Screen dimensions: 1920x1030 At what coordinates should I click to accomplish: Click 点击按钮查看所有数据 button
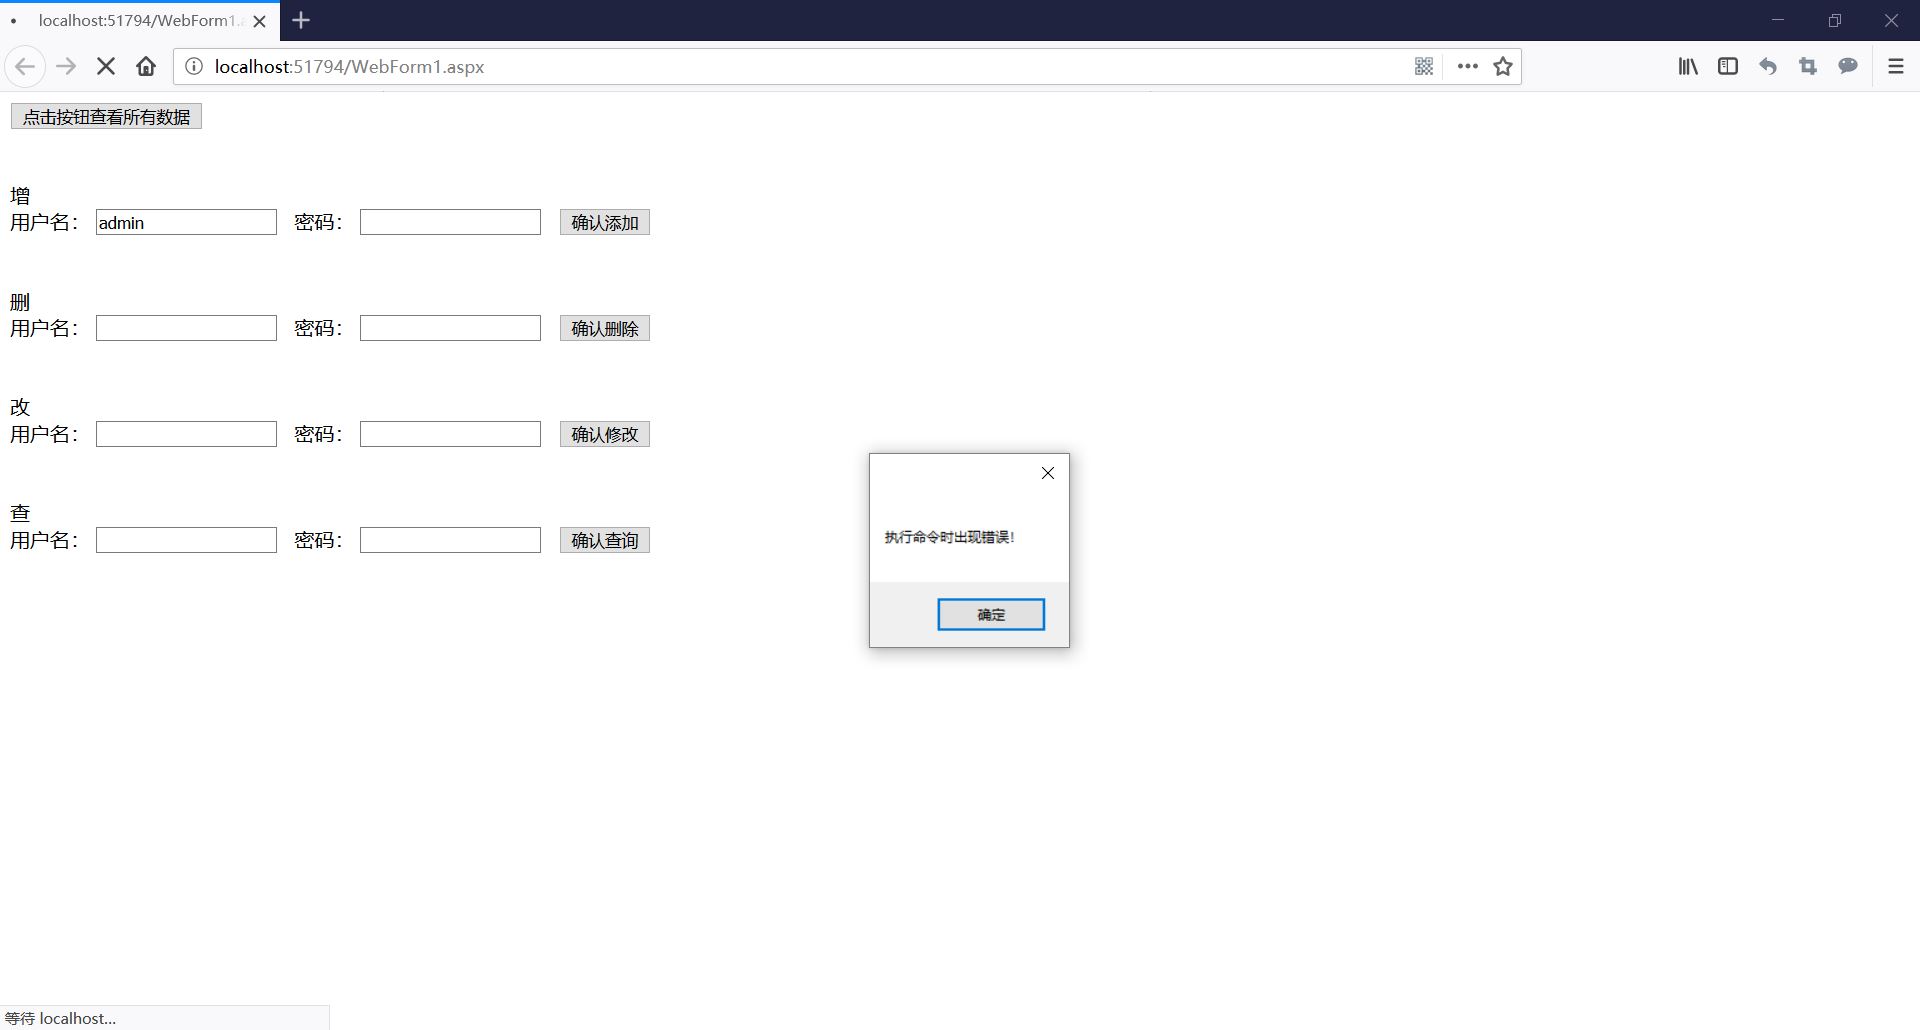coord(106,117)
